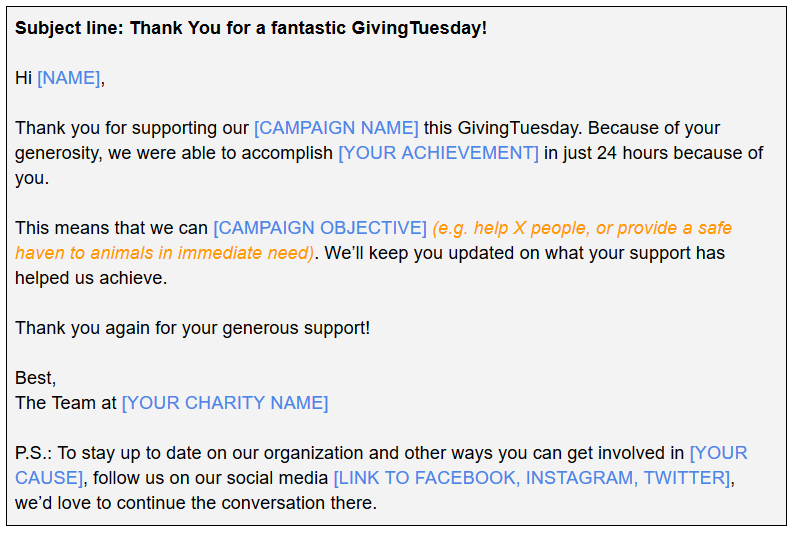This screenshot has width=795, height=535.
Task: Click the 'This means that we can' phrase
Action: [111, 228]
